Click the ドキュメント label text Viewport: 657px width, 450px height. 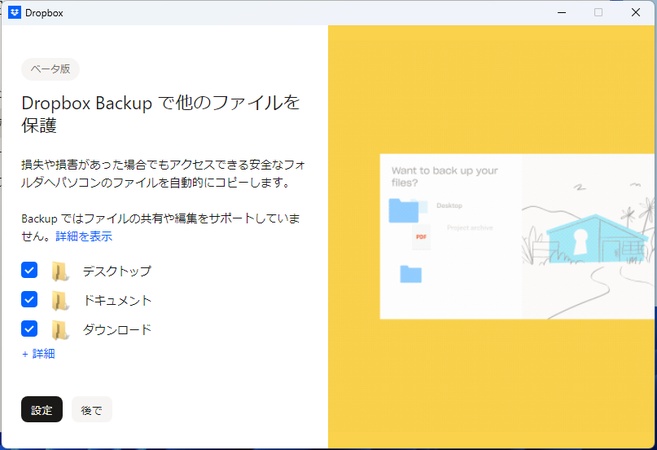(117, 300)
